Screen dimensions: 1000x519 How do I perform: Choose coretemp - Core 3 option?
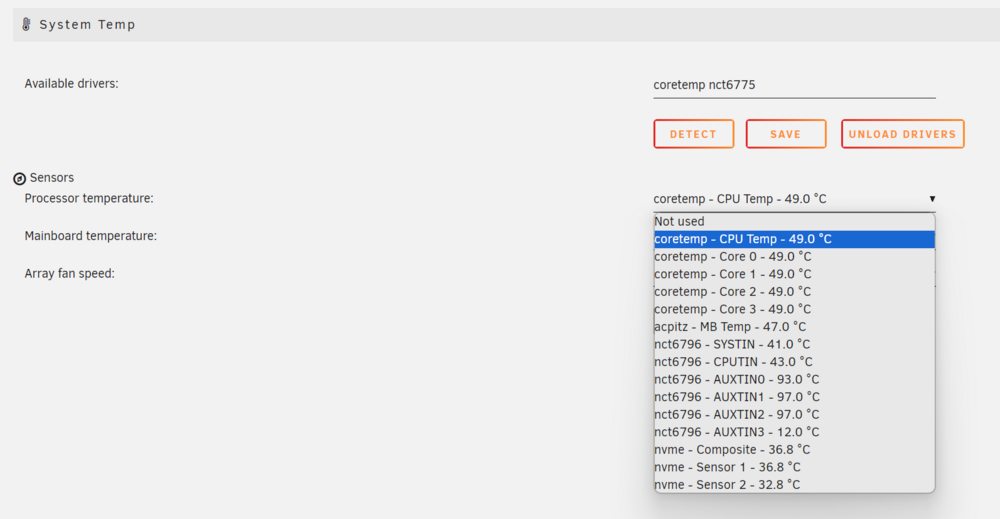click(x=794, y=309)
